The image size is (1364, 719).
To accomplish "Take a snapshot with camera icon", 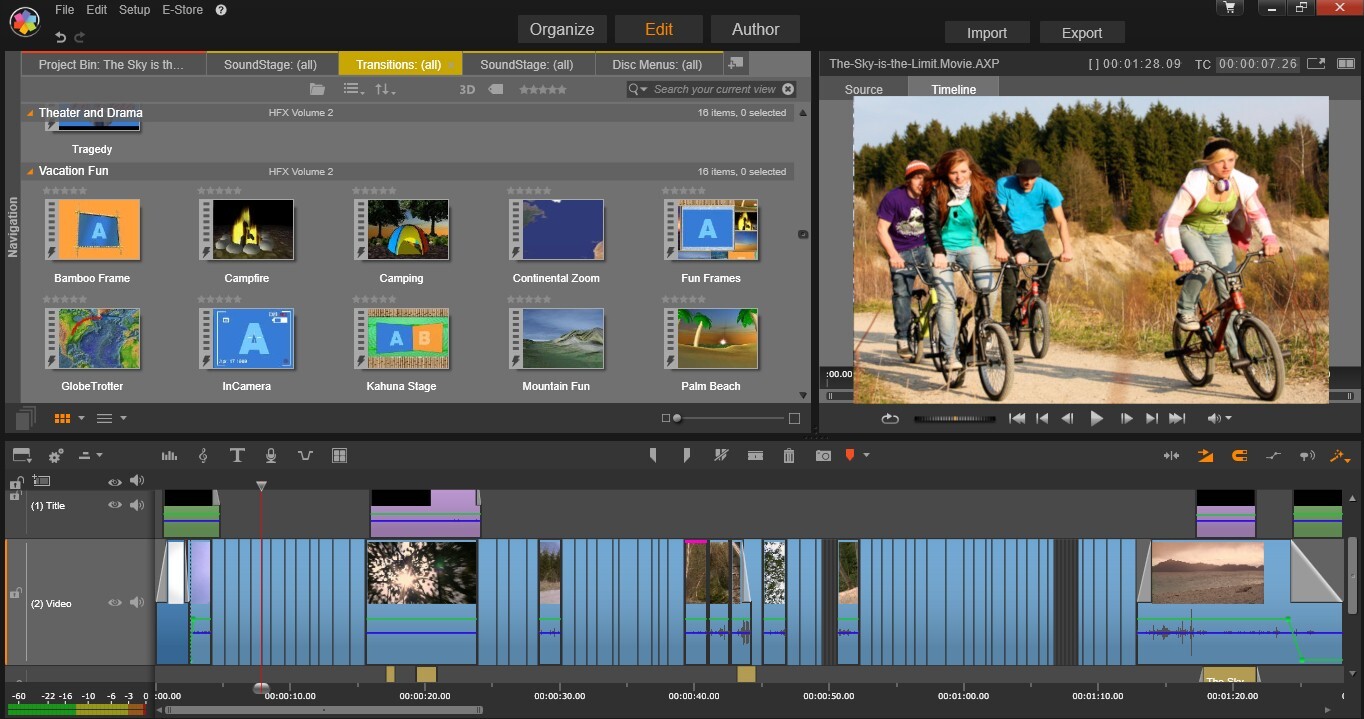I will click(x=823, y=456).
